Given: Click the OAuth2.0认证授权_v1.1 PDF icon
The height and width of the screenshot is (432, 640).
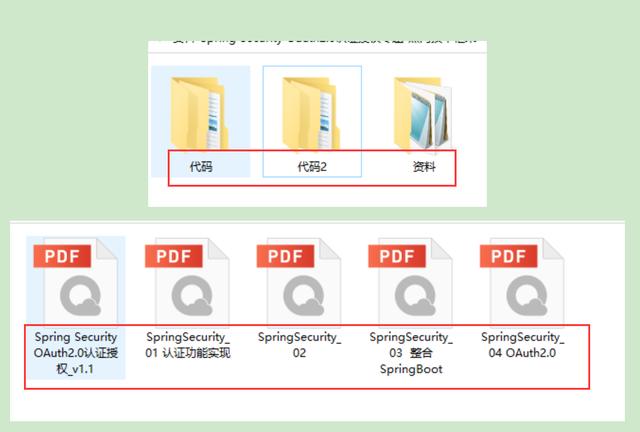Looking at the screenshot, I should (x=76, y=282).
